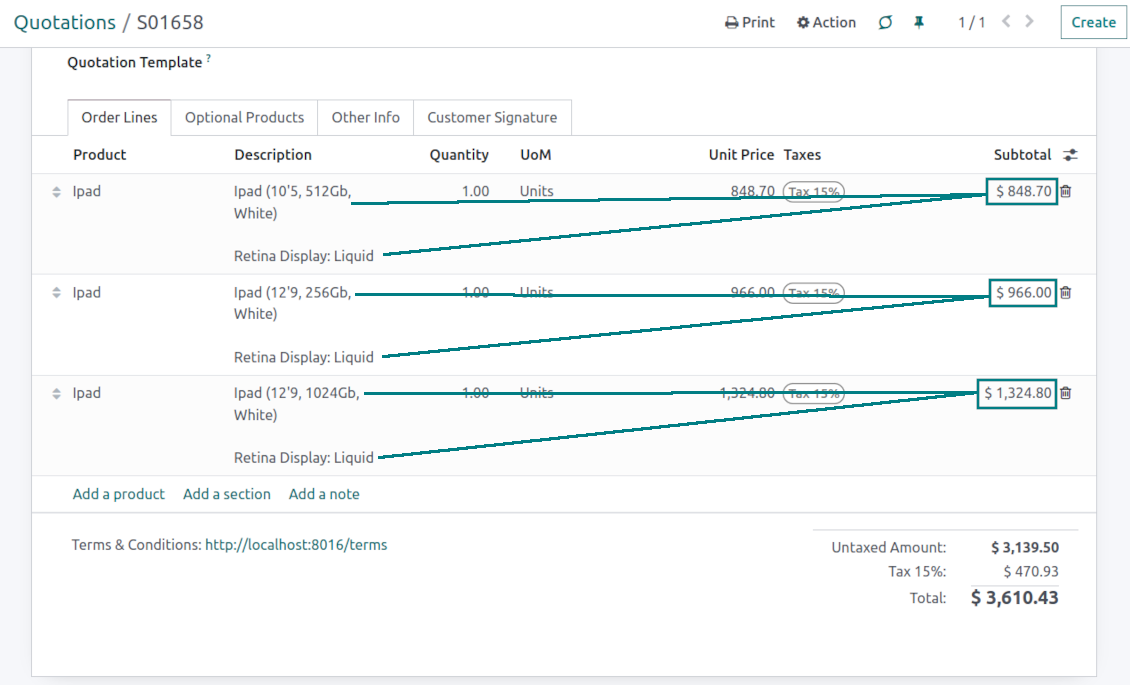Click unit price 848.70 cell
The width and height of the screenshot is (1130, 685).
752,192
